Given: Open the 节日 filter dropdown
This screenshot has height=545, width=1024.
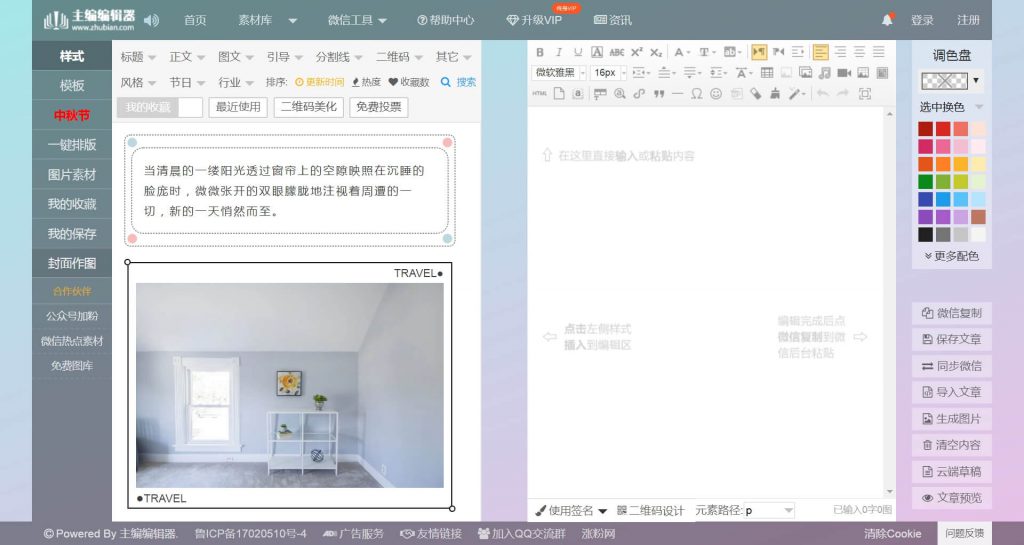Looking at the screenshot, I should tap(187, 83).
